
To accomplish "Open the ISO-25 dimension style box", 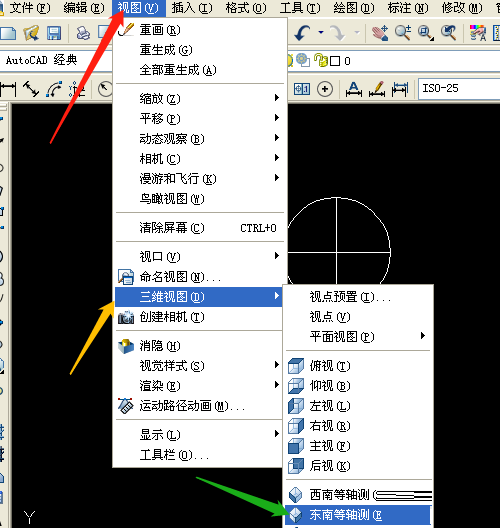I will [x=459, y=89].
